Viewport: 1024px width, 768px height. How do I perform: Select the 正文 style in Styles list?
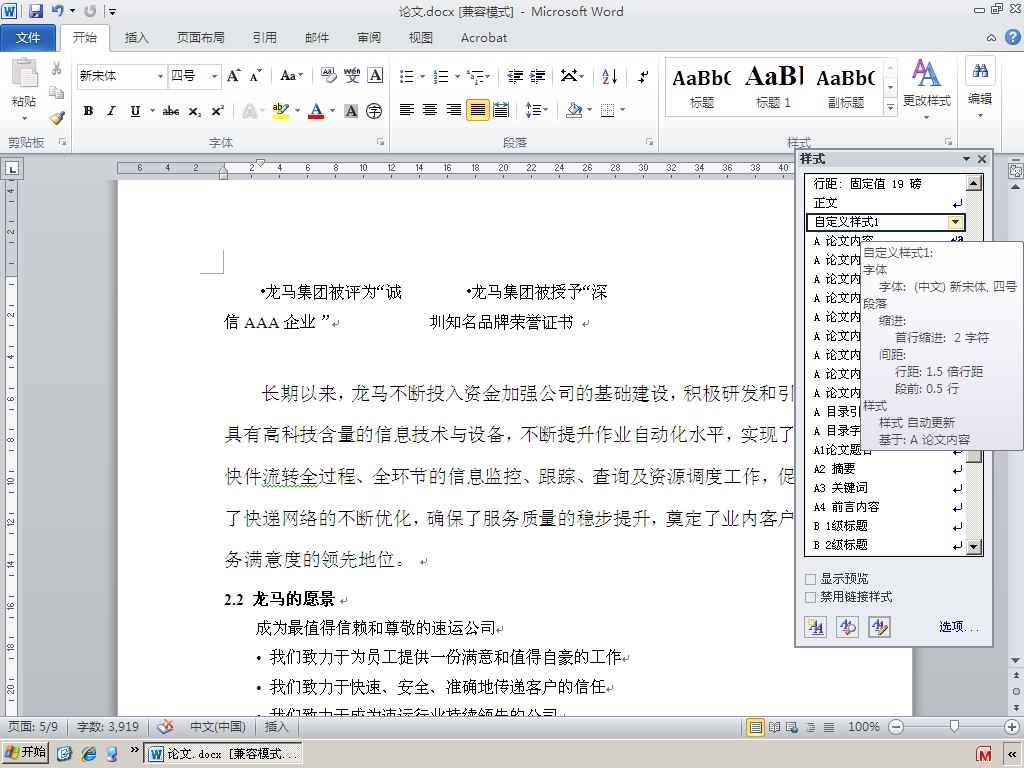click(886, 203)
